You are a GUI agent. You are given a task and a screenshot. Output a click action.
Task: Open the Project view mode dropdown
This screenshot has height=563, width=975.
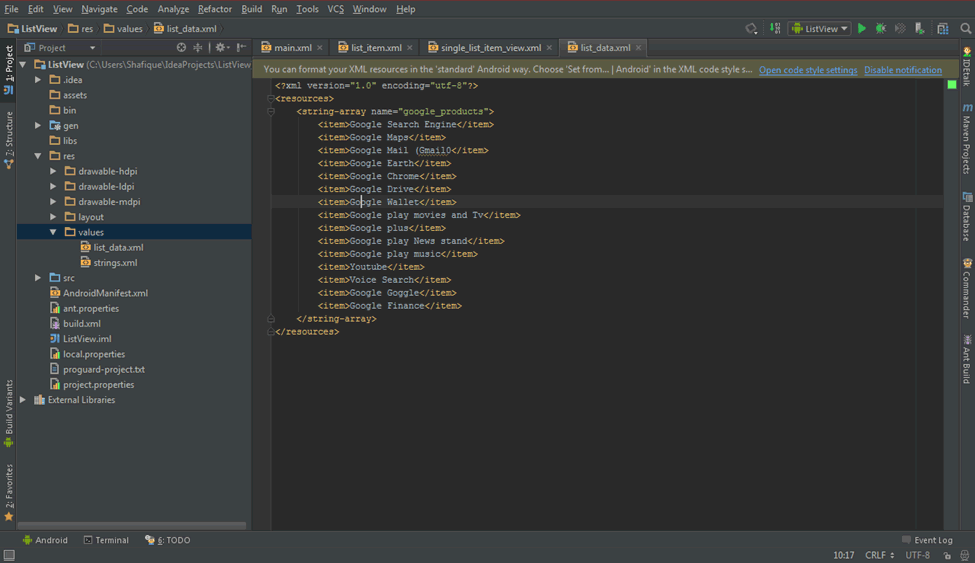point(60,47)
